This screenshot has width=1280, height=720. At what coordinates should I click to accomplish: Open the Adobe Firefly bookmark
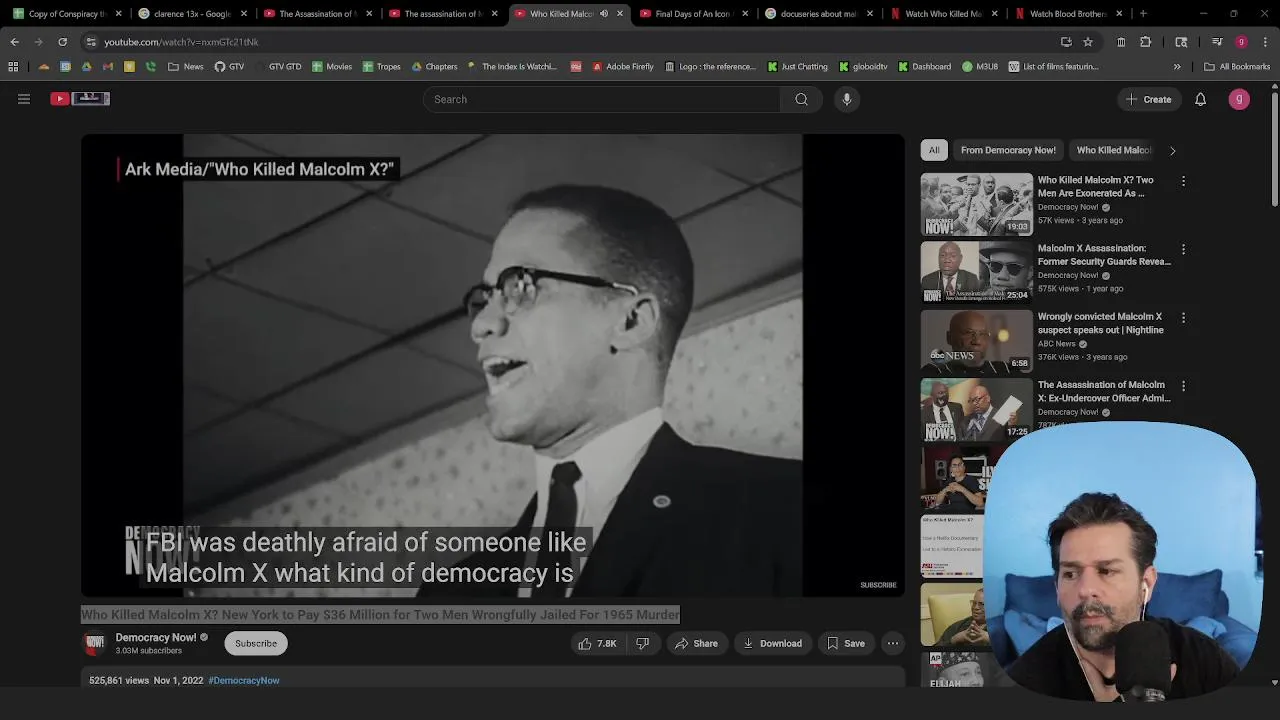click(622, 67)
